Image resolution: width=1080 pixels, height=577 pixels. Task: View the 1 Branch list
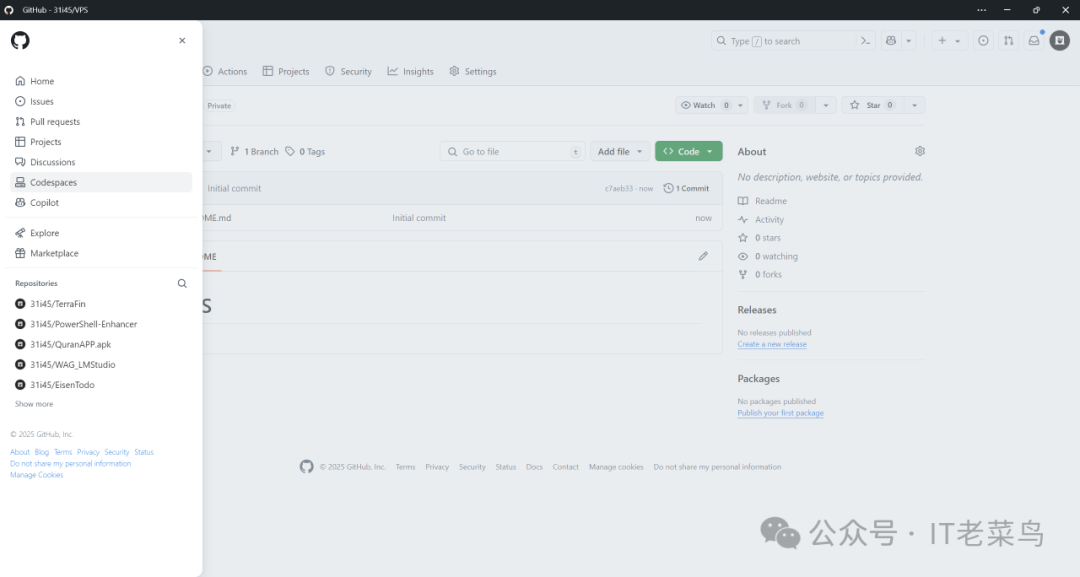coord(254,151)
